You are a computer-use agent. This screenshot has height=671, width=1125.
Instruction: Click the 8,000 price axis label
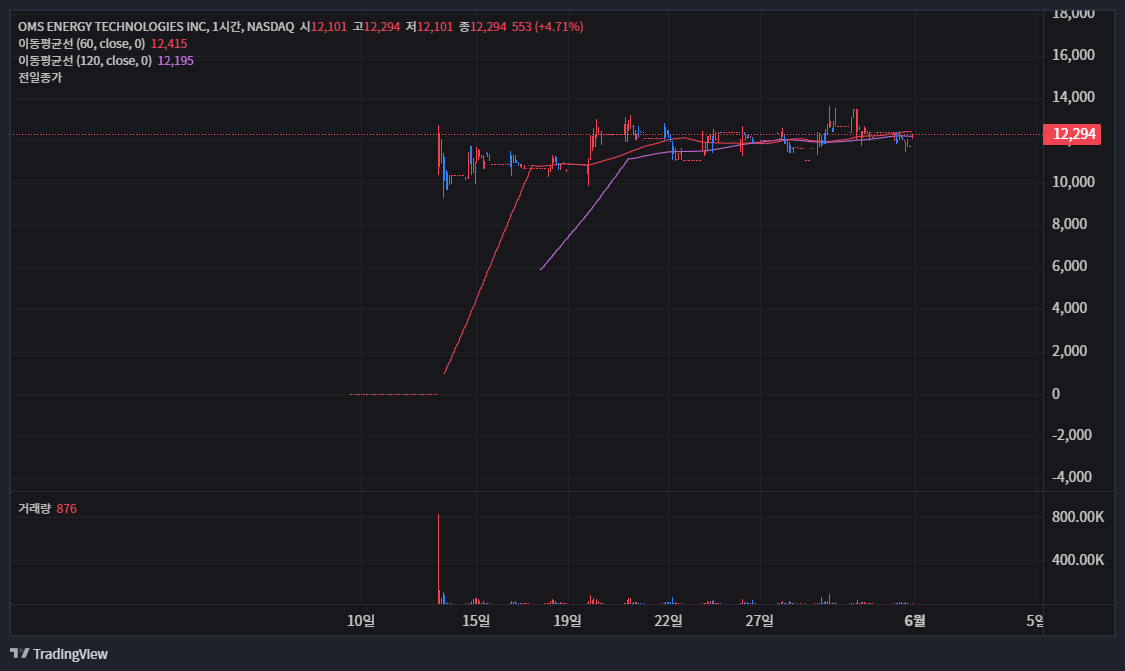[x=1070, y=224]
